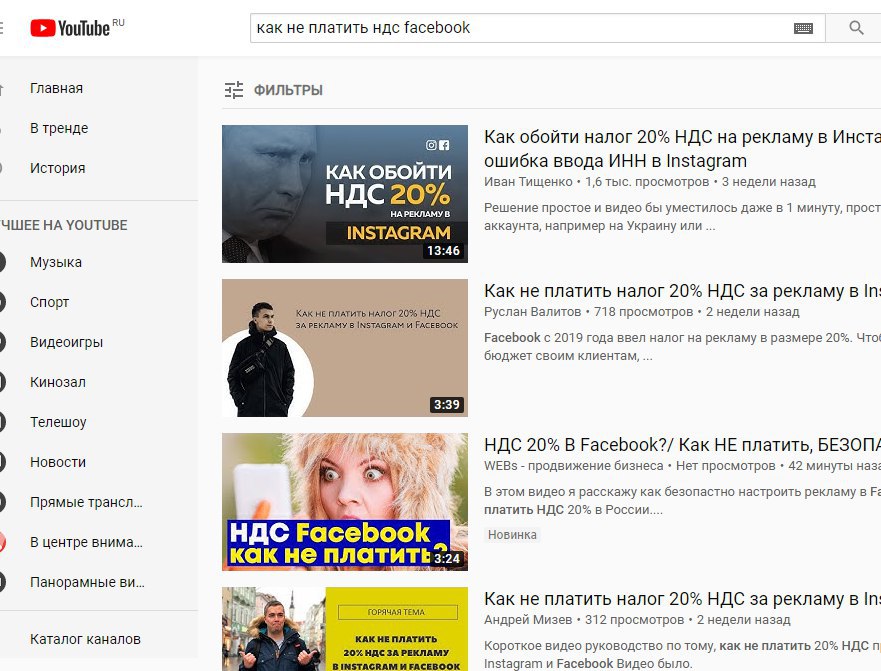Open the 3:39 video thumbnail by Руслан Валитов

(345, 348)
